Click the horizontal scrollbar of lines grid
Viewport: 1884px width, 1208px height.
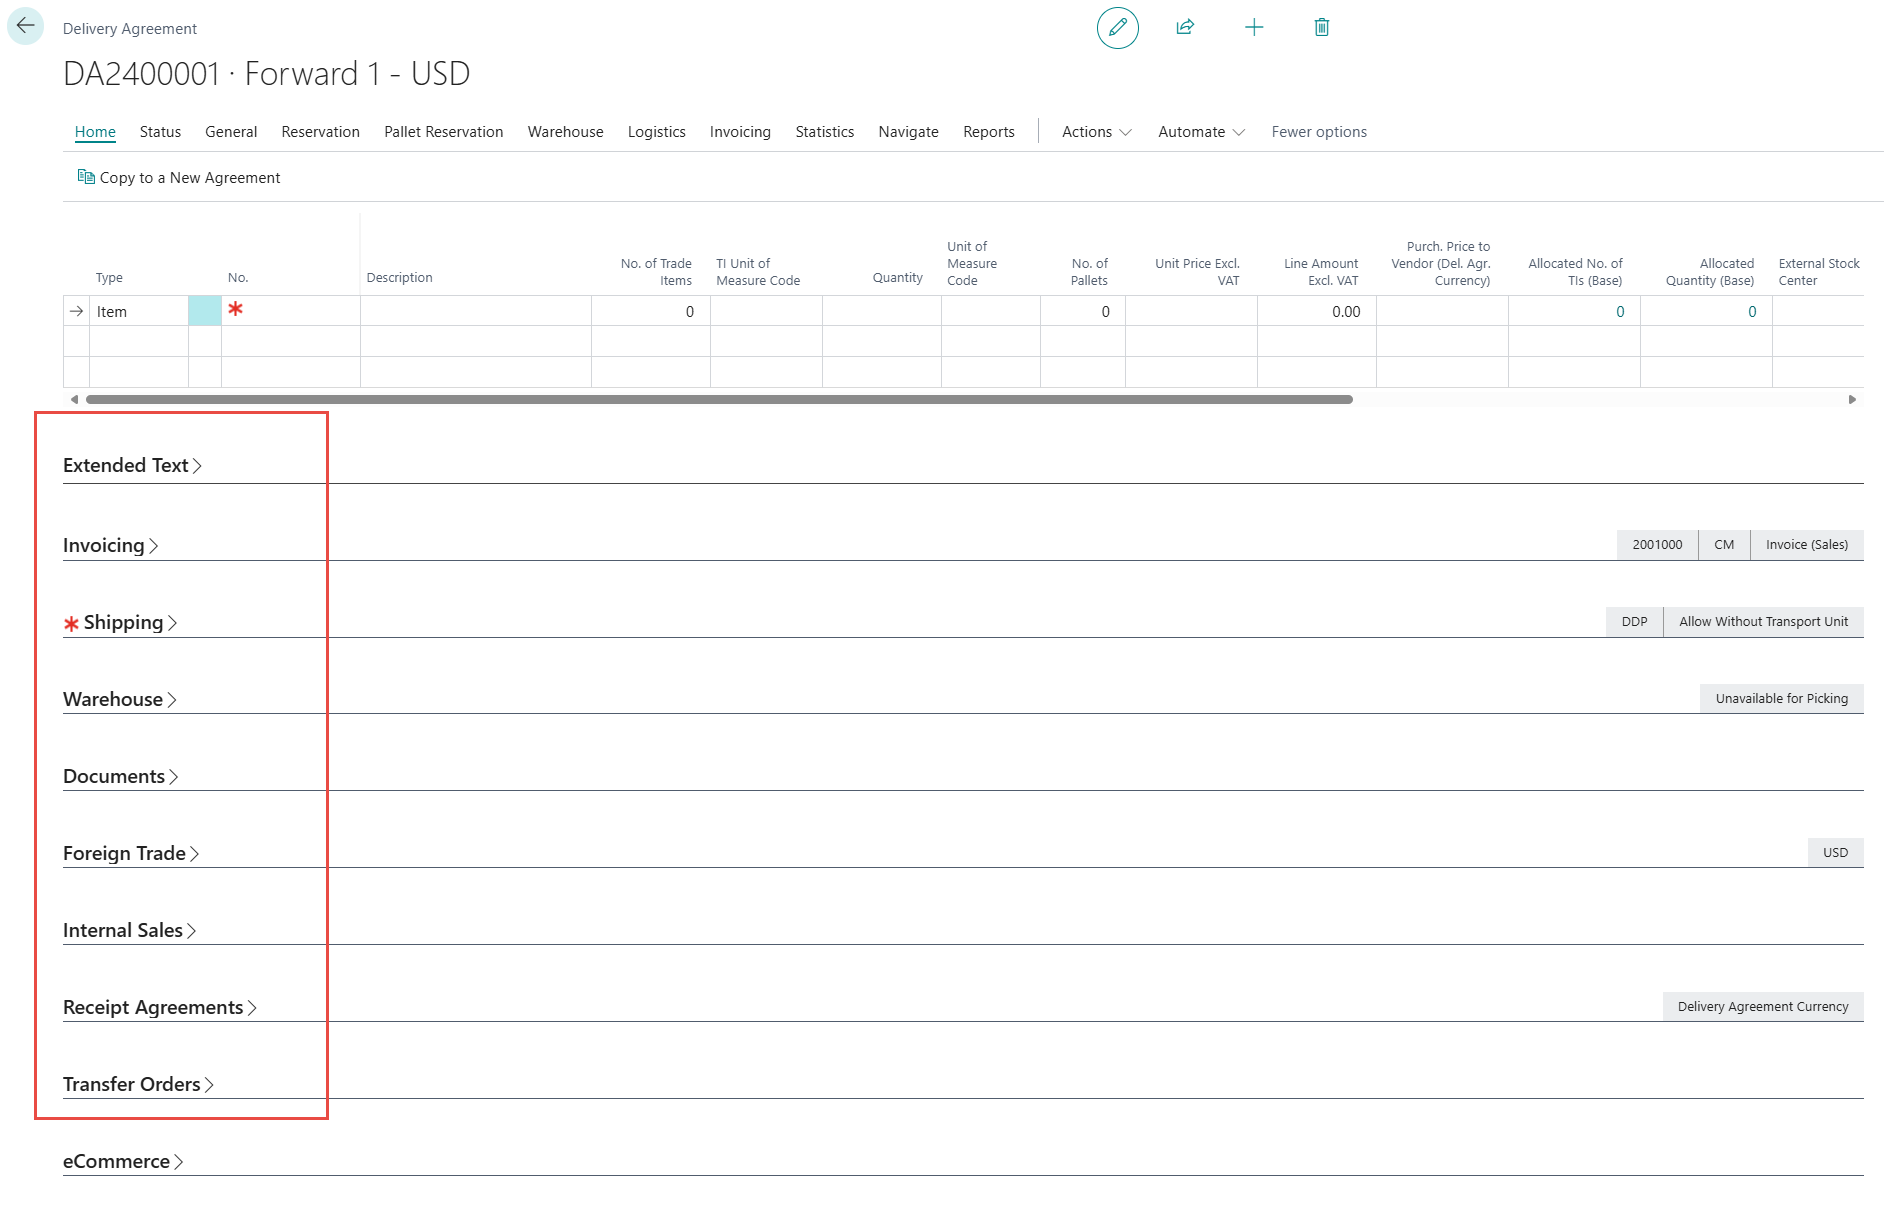click(718, 399)
